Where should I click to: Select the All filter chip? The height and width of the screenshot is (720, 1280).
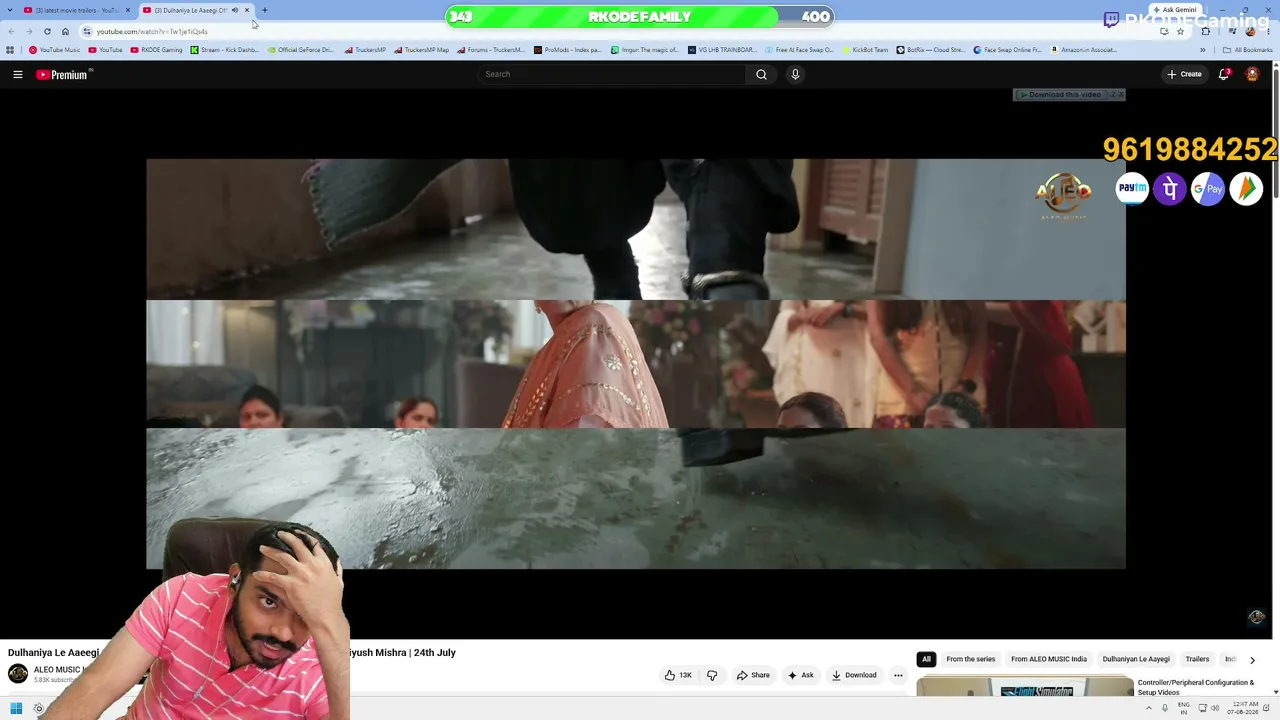926,659
